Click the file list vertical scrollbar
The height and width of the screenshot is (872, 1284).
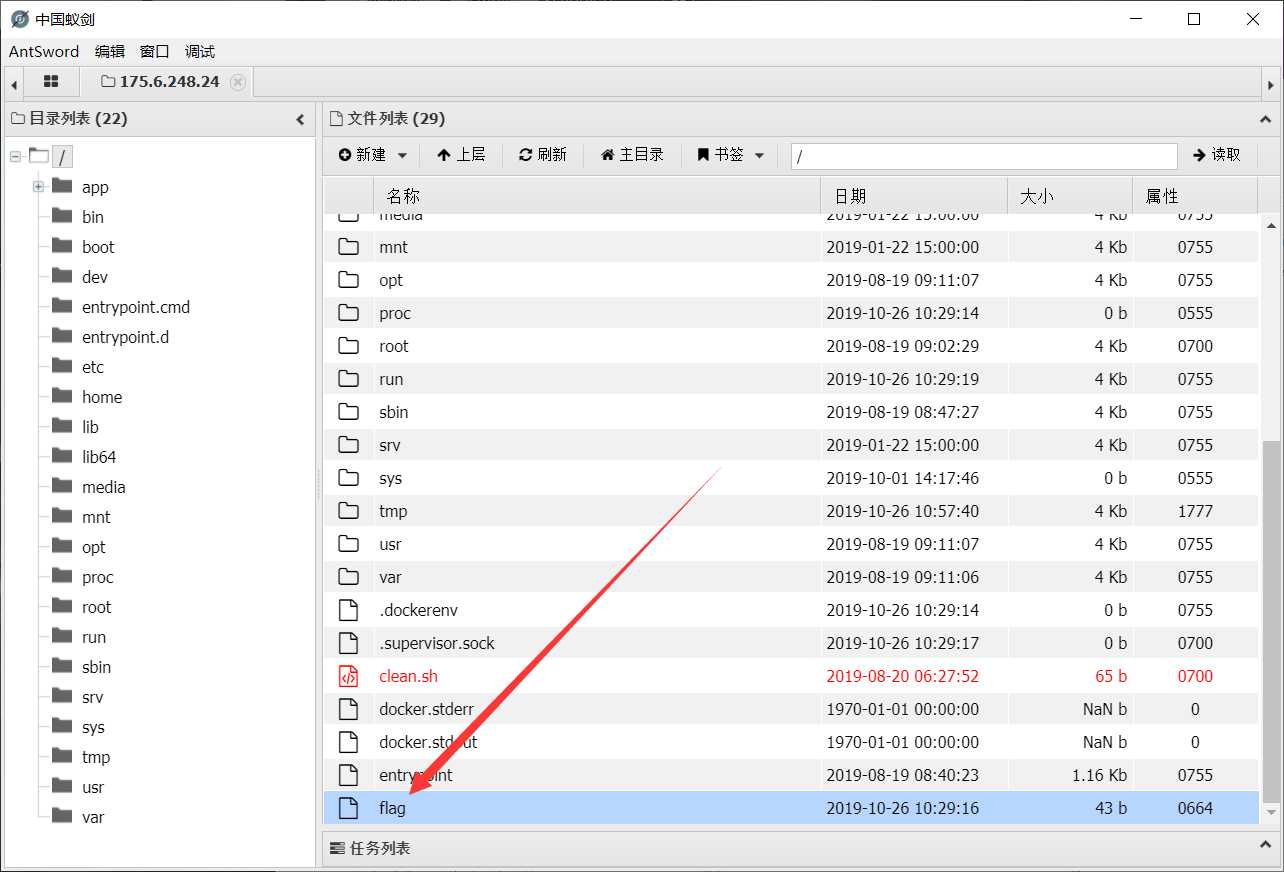[x=1270, y=621]
